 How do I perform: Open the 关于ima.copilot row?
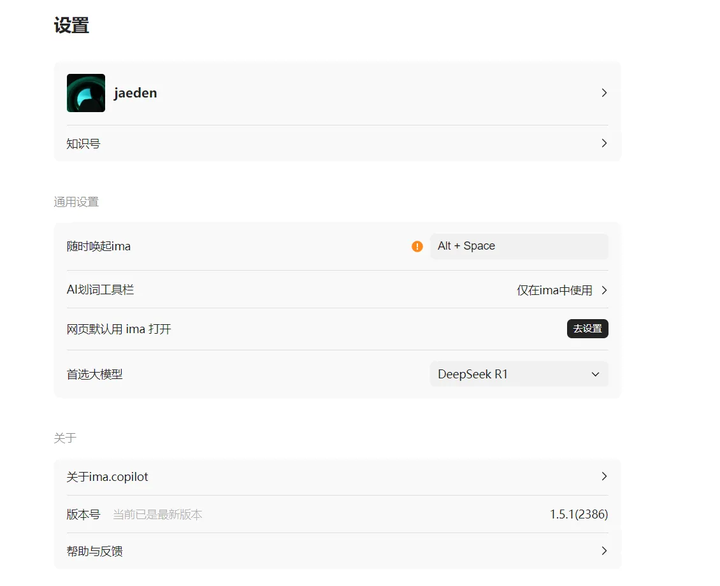tap(338, 477)
